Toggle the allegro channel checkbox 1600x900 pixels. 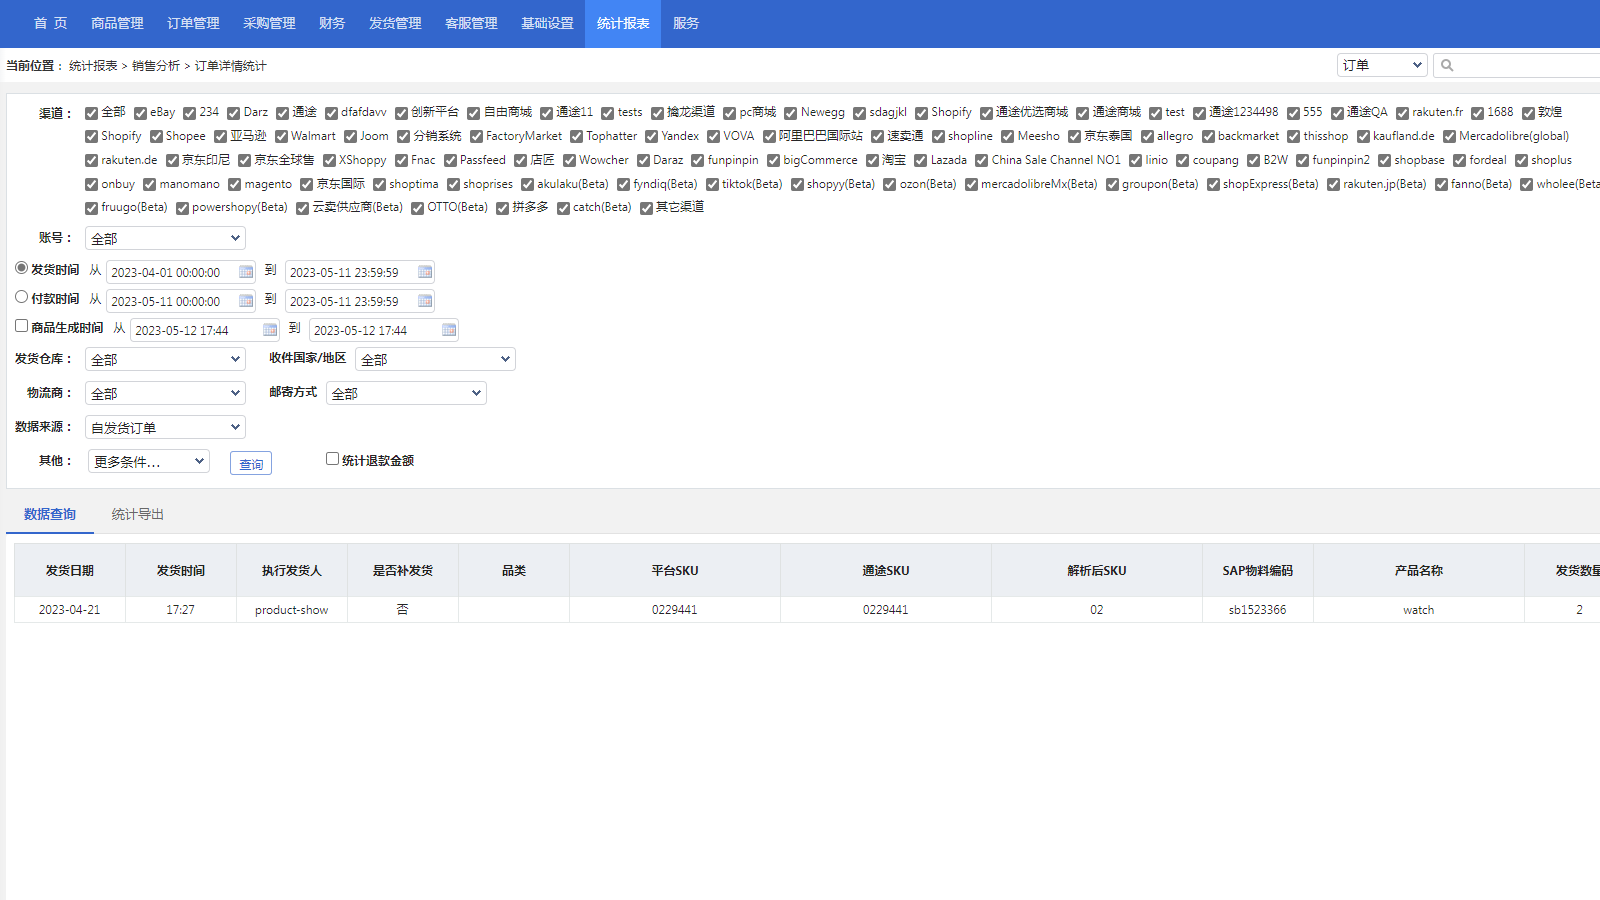pos(1147,137)
